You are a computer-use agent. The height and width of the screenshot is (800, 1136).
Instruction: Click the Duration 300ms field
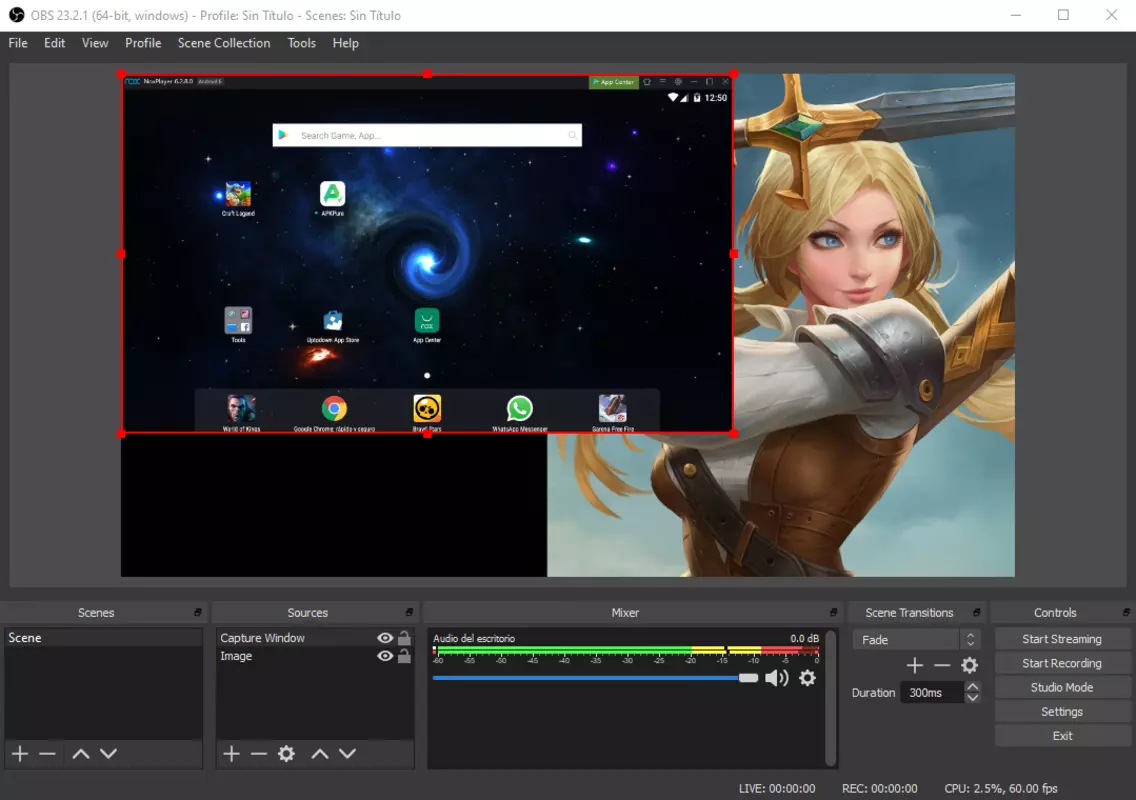[x=933, y=693]
